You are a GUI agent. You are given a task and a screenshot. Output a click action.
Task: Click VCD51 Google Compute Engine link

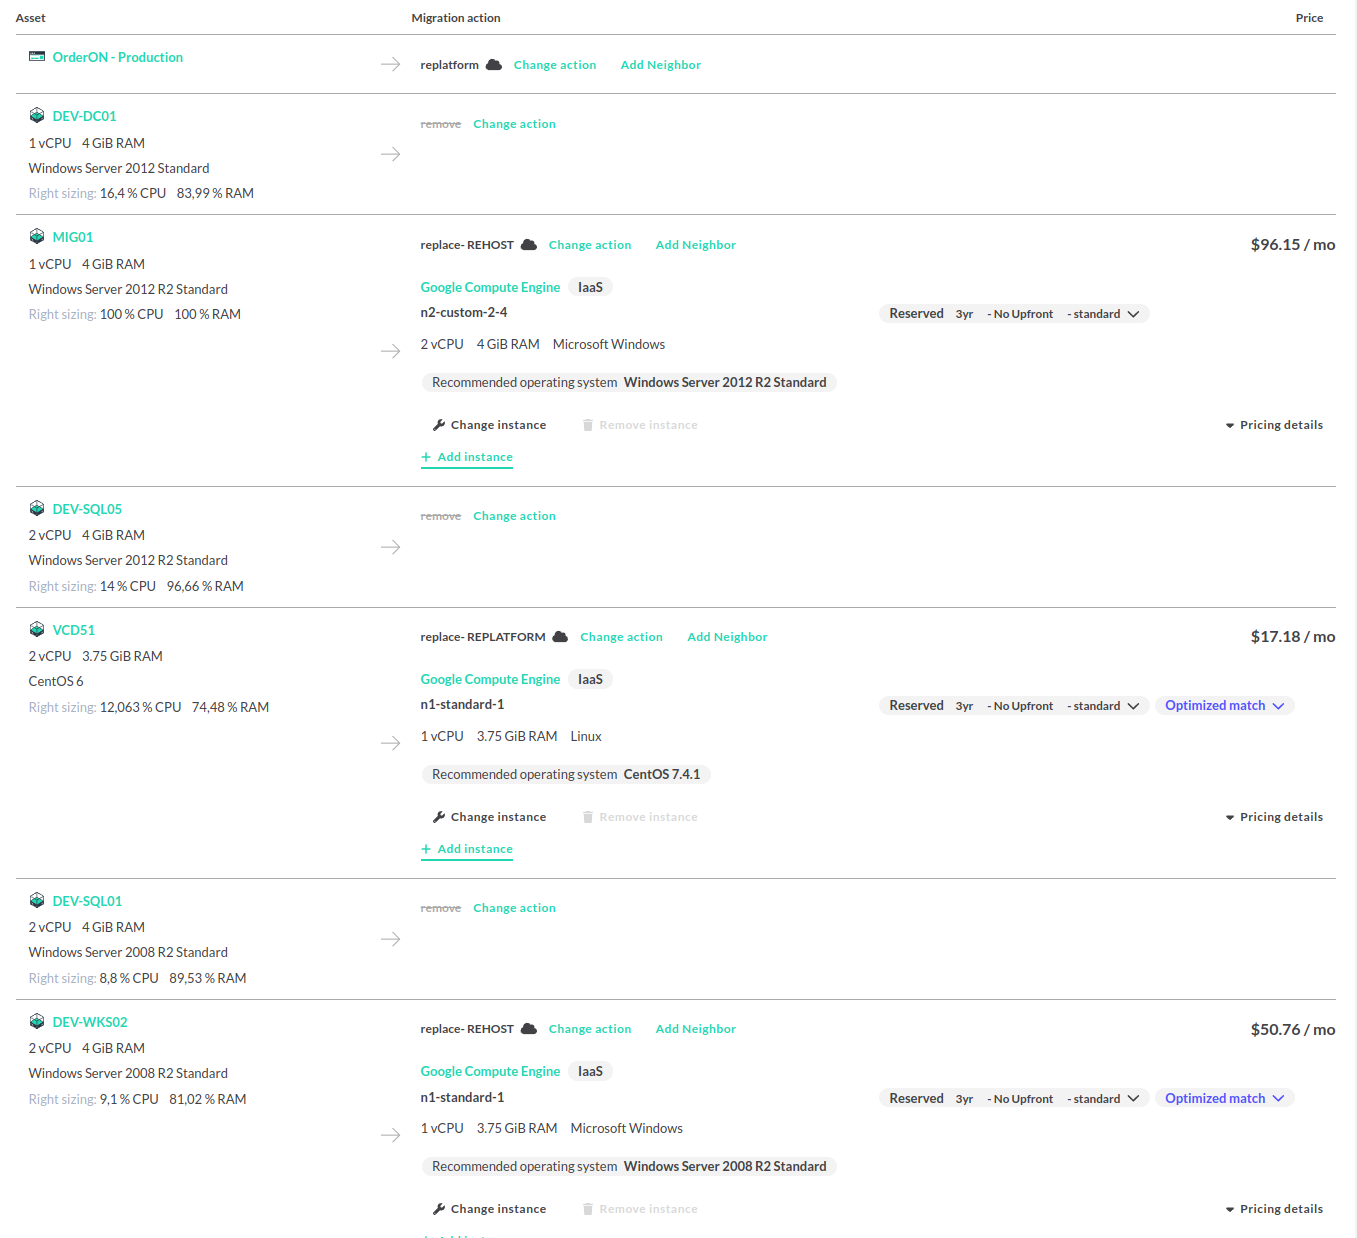coord(490,679)
